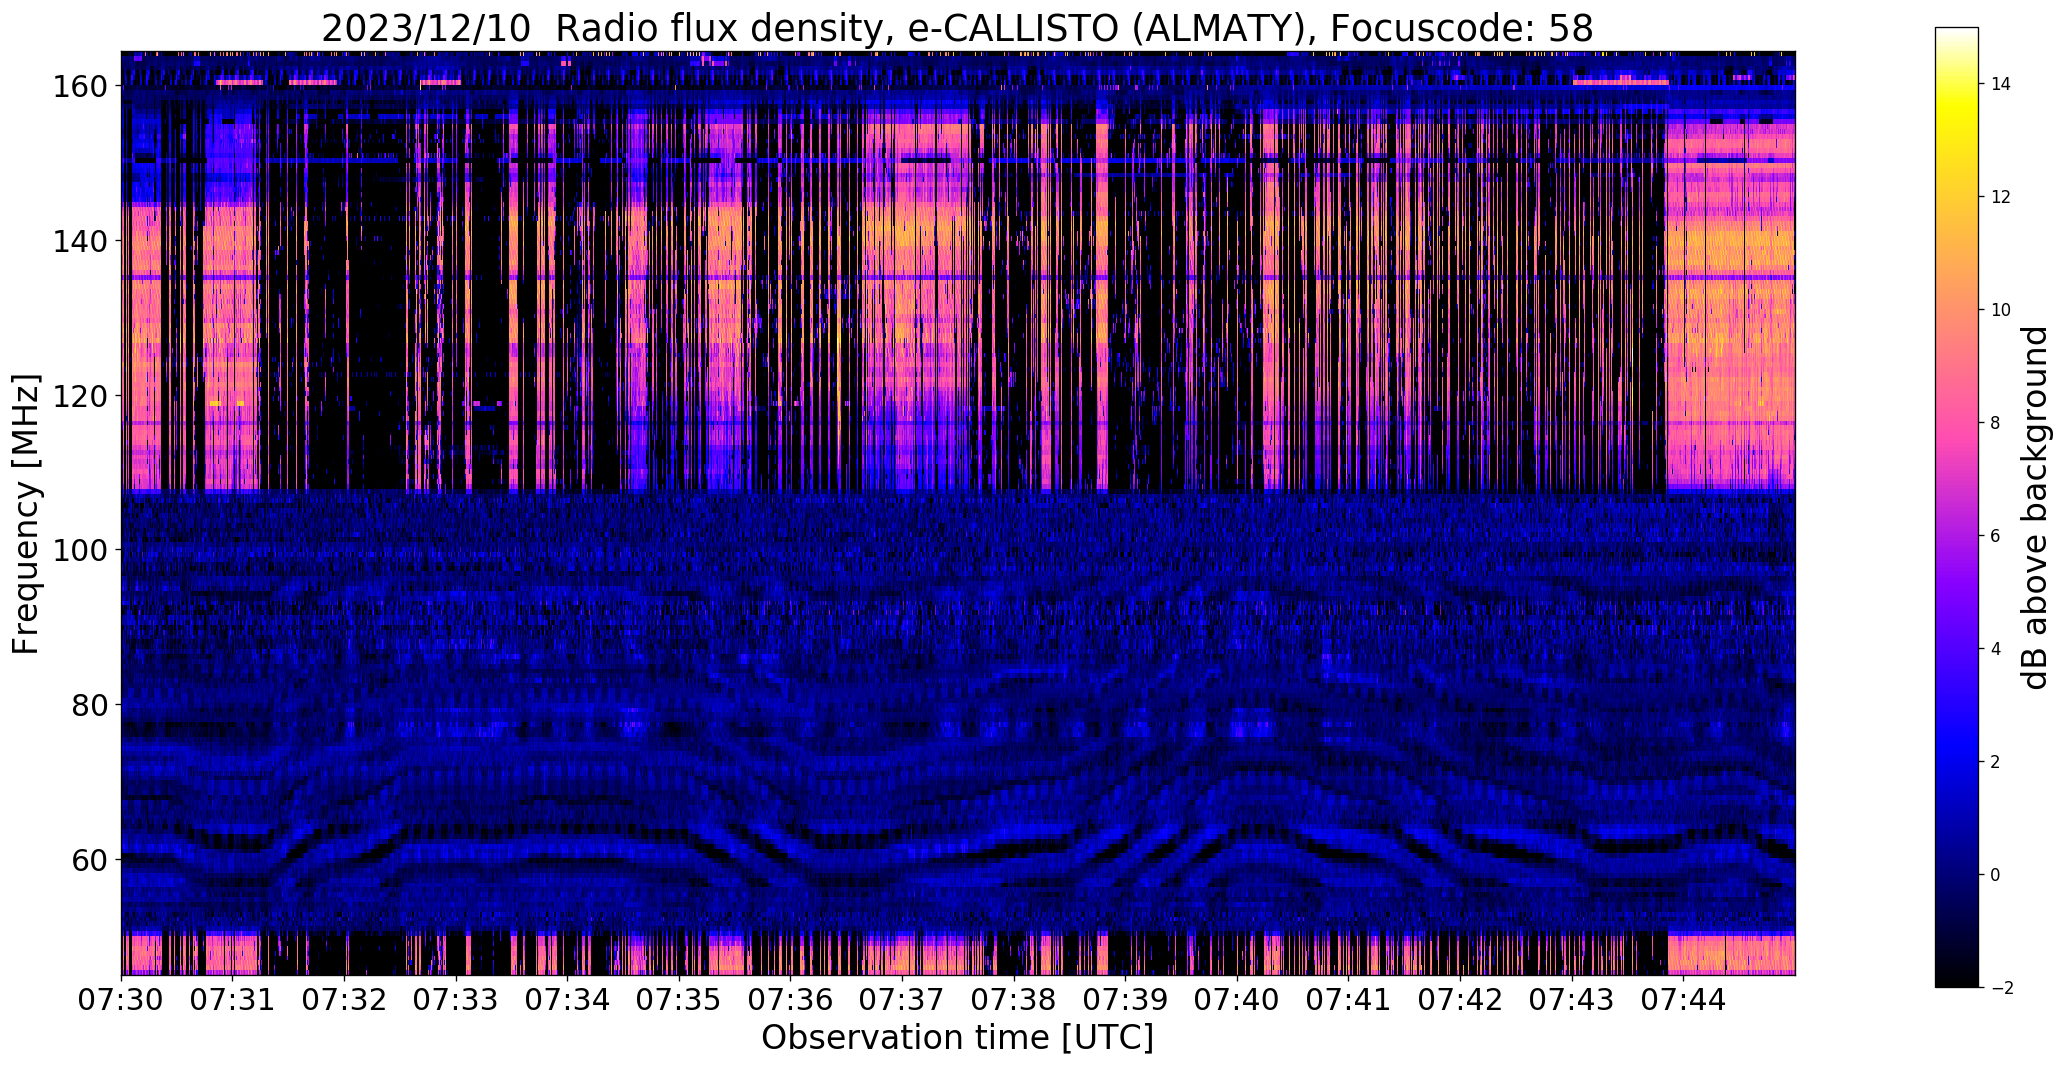This screenshot has width=2066, height=1067.
Task: Click the colorbar tick value 8
Action: click(1996, 423)
